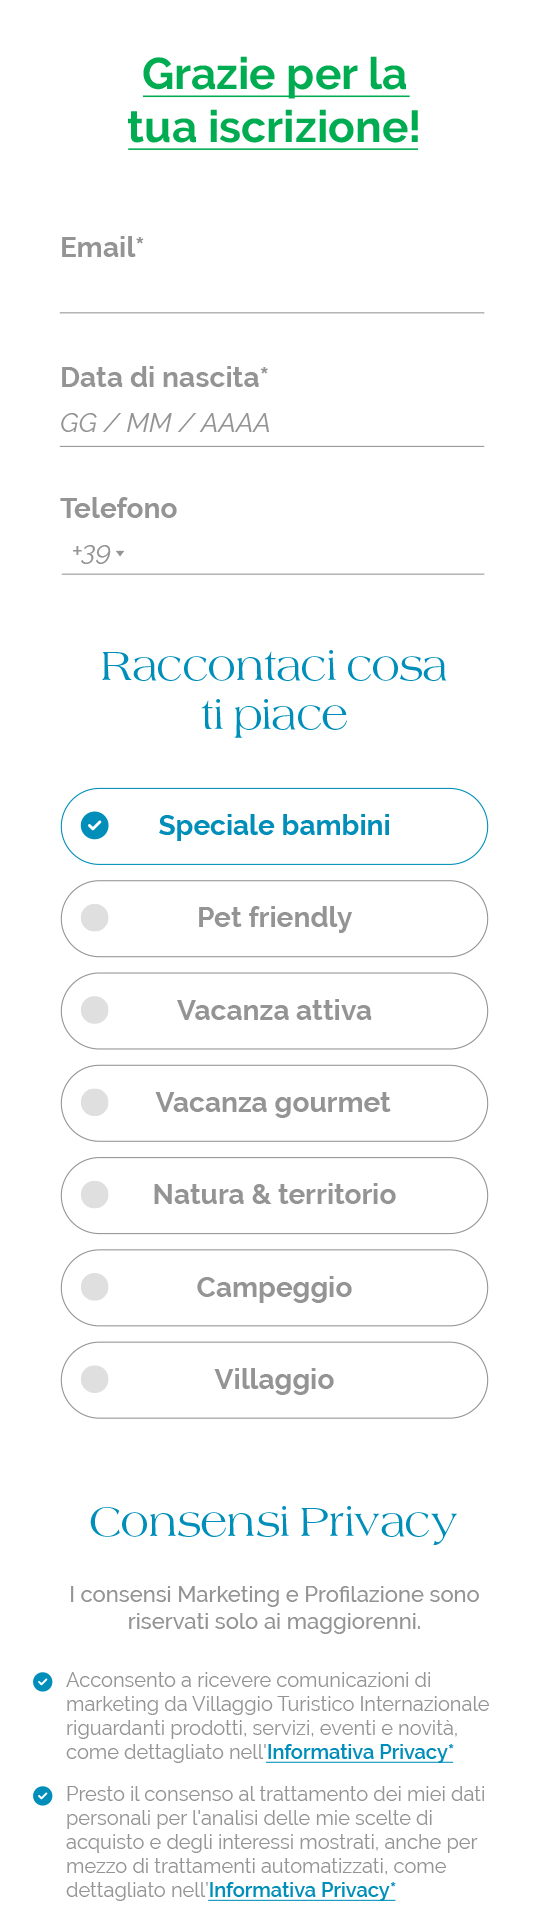Click the grey circle icon beside Pet friendly

coord(95,918)
